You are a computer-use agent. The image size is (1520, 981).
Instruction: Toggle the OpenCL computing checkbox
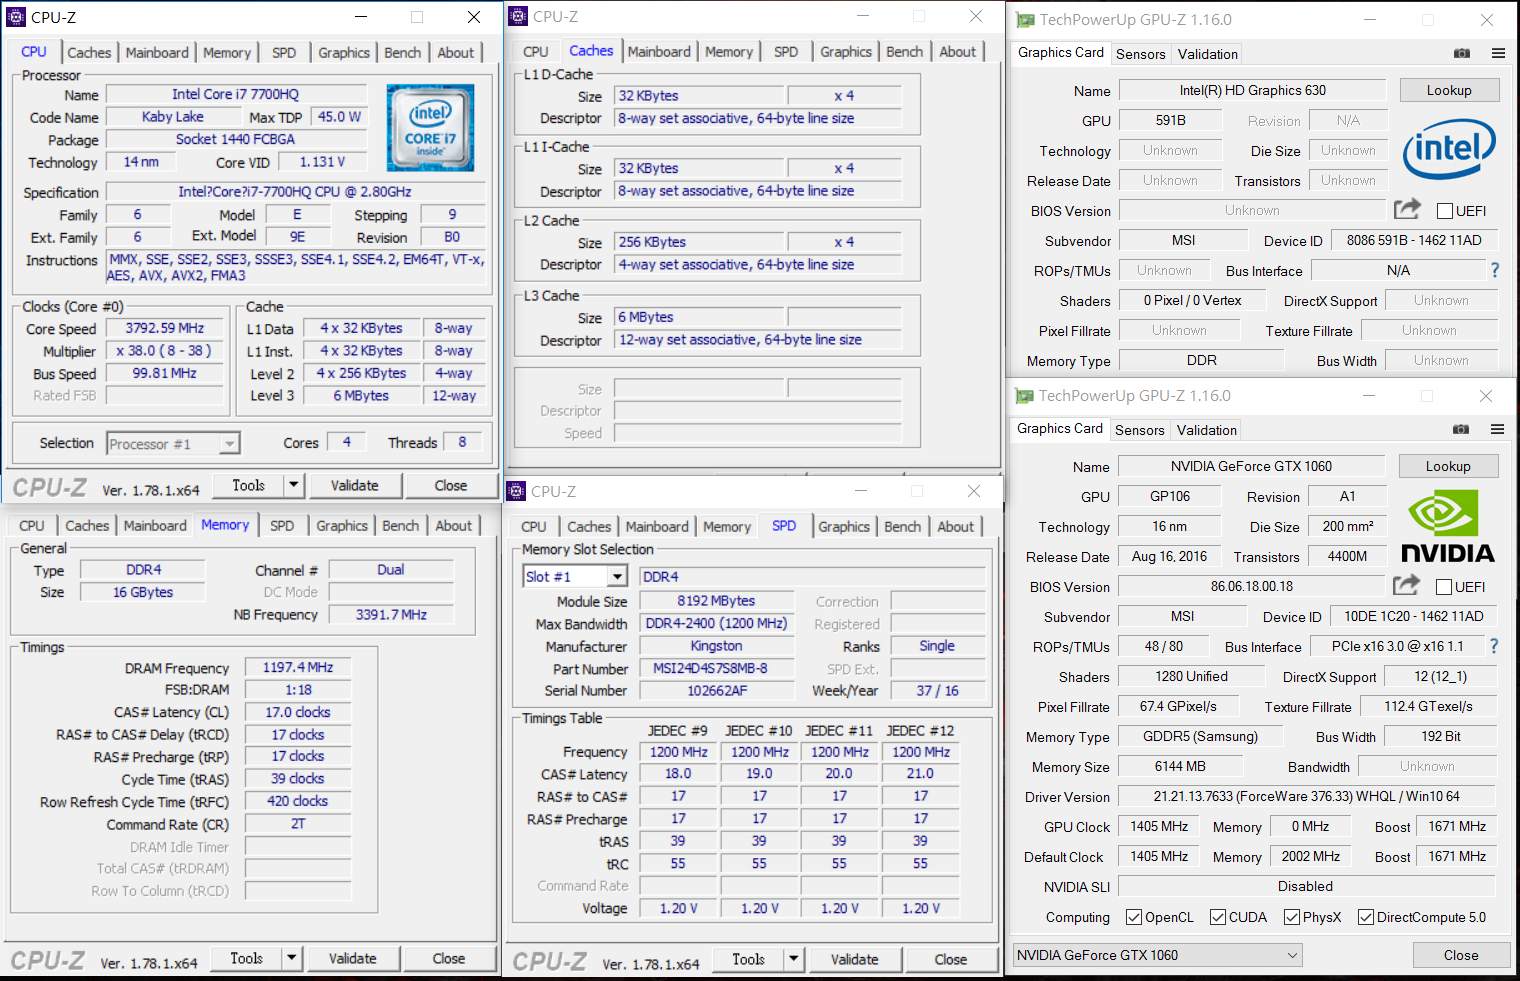pos(1134,917)
